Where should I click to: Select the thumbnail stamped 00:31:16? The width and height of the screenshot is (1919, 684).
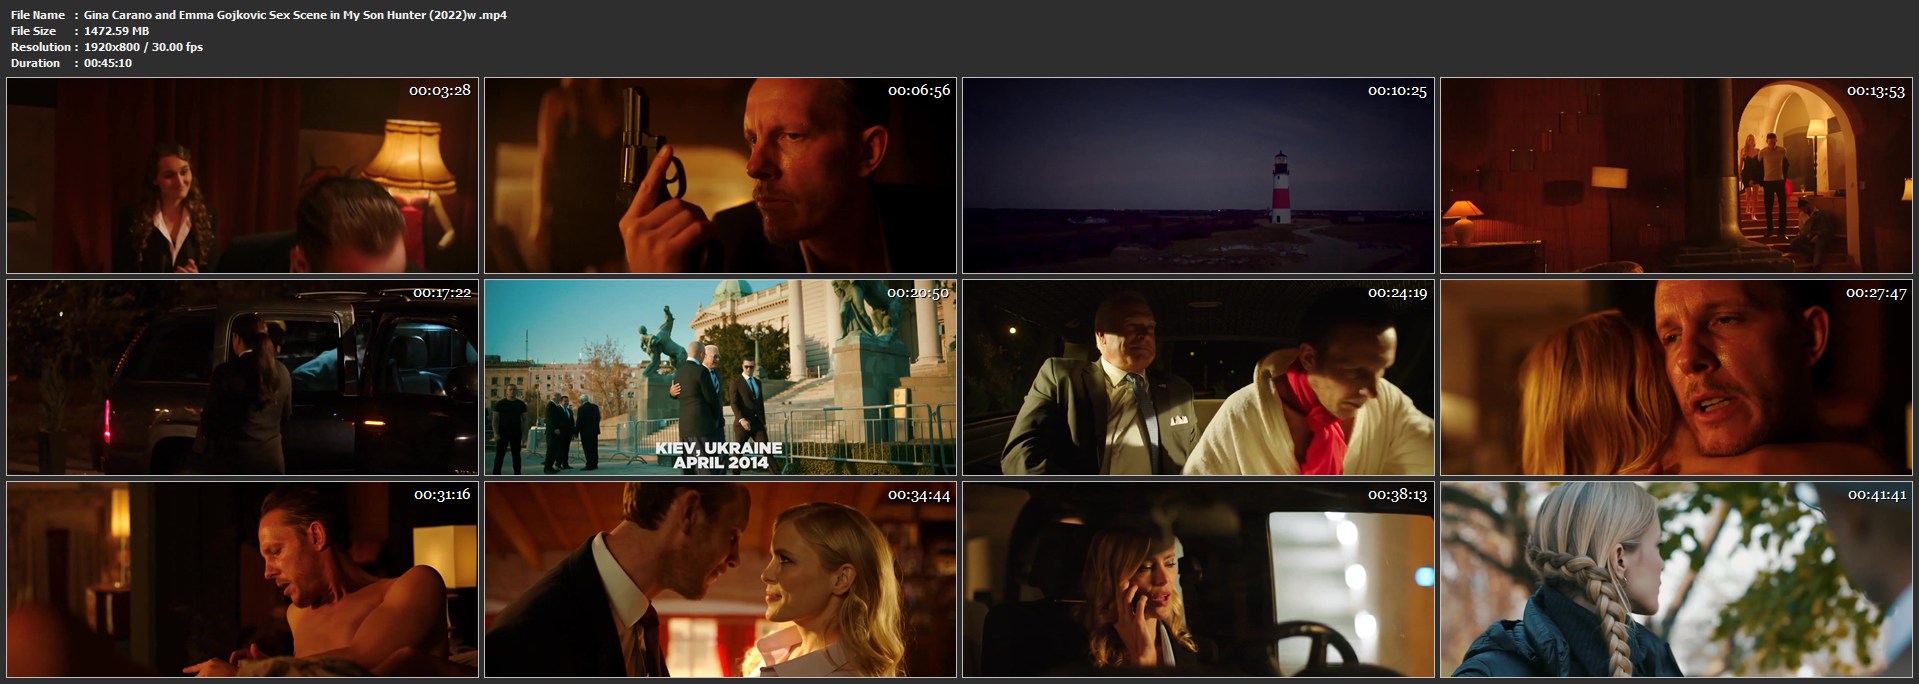[243, 579]
